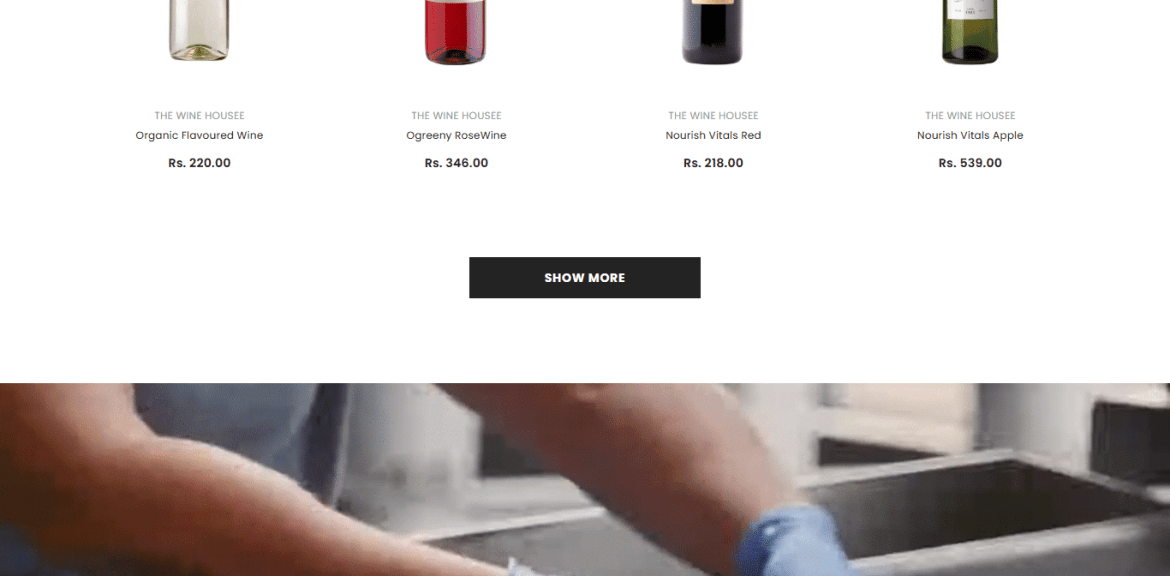Viewport: 1170px width, 576px height.
Task: Click the red rosé wine bottle image
Action: click(455, 31)
